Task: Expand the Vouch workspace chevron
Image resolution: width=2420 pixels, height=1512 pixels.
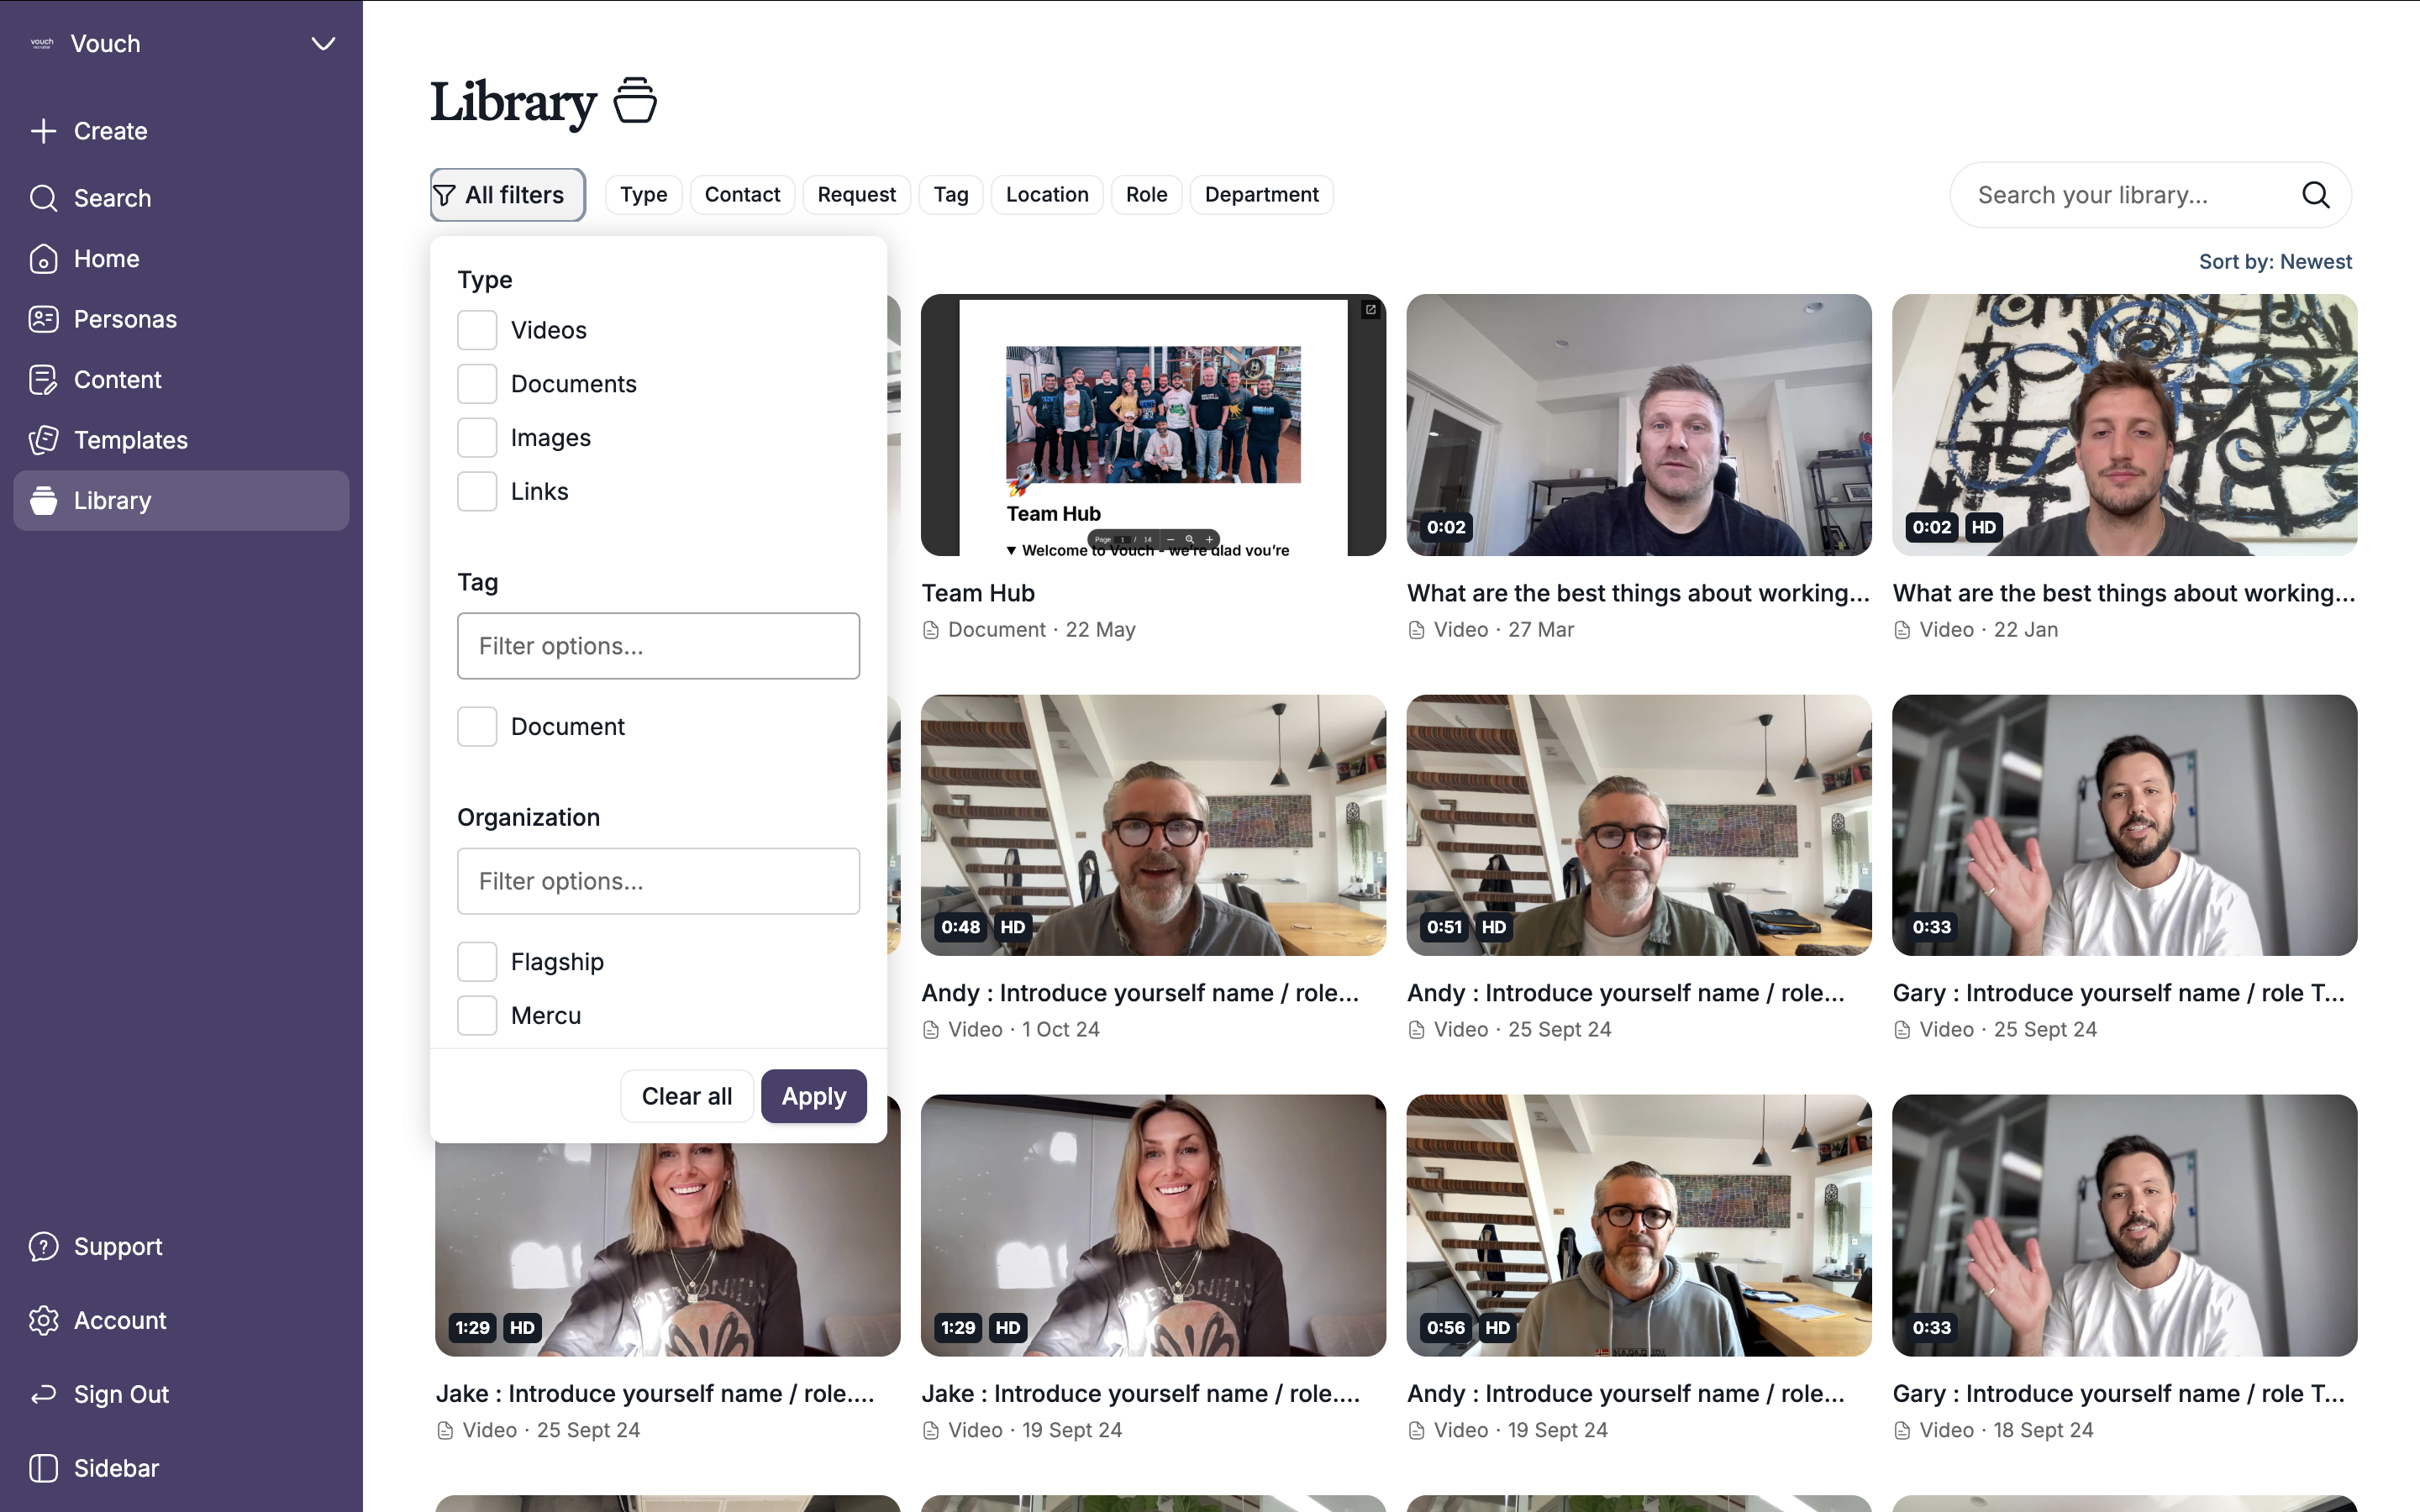Action: (323, 44)
